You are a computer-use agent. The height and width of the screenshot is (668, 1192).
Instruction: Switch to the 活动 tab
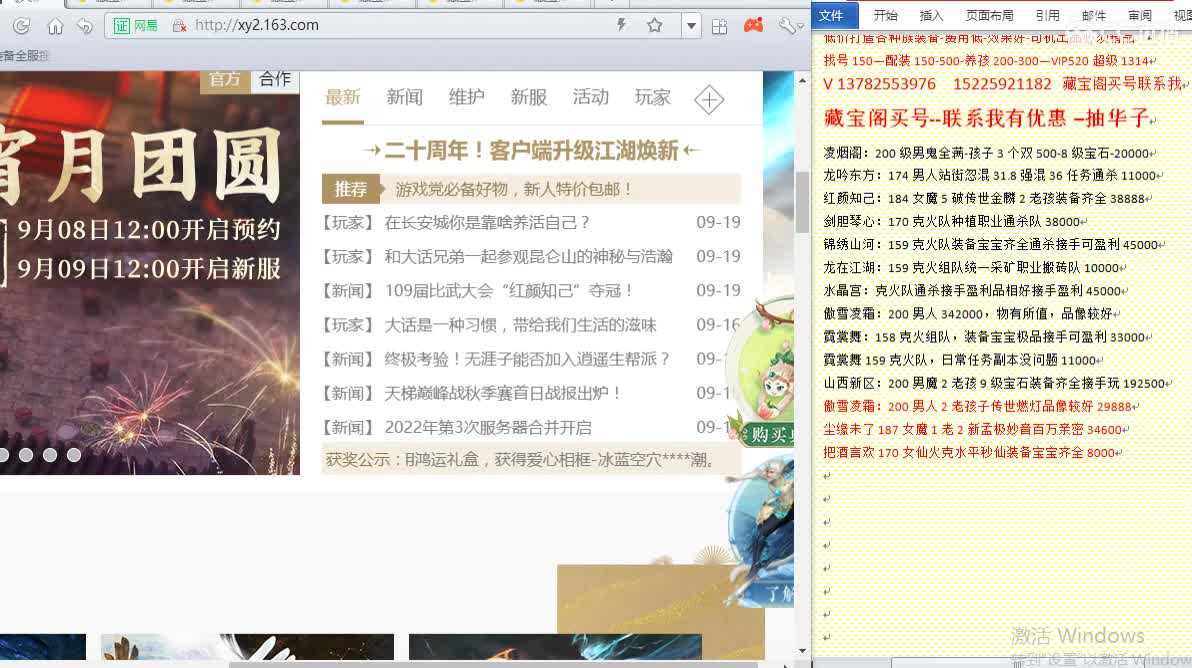click(591, 97)
